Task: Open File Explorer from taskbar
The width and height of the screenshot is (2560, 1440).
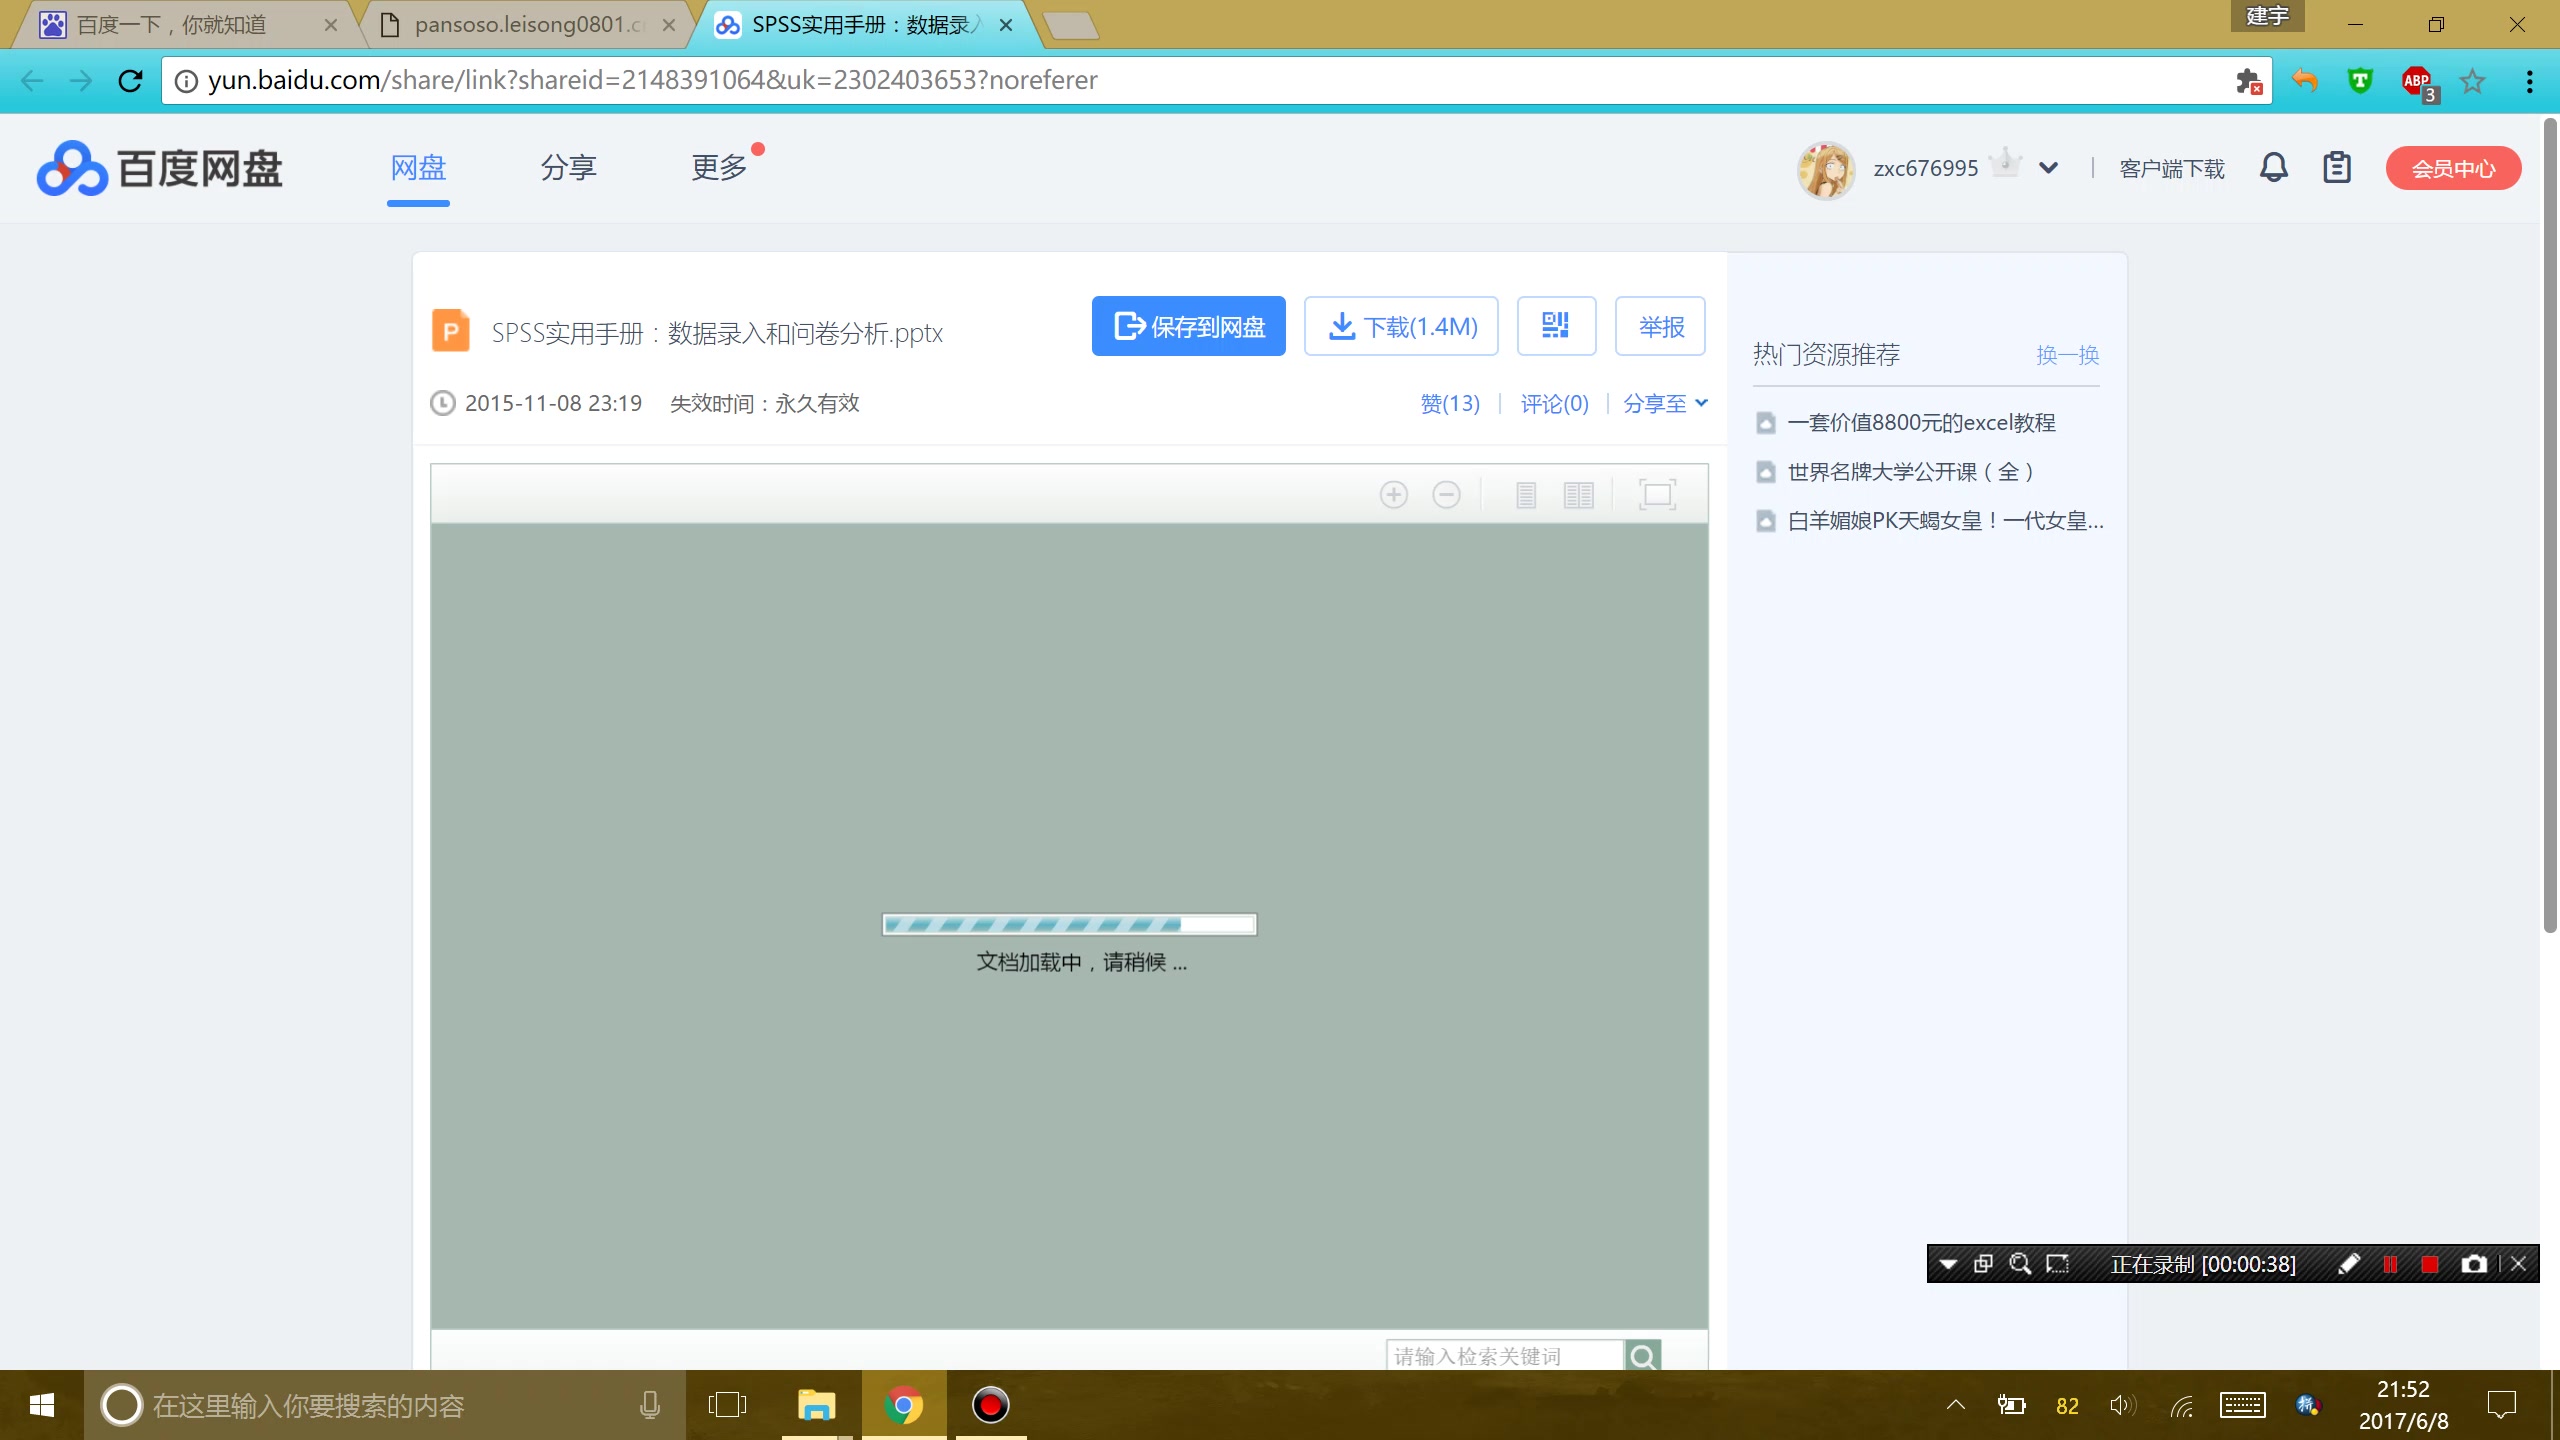Action: (x=816, y=1405)
